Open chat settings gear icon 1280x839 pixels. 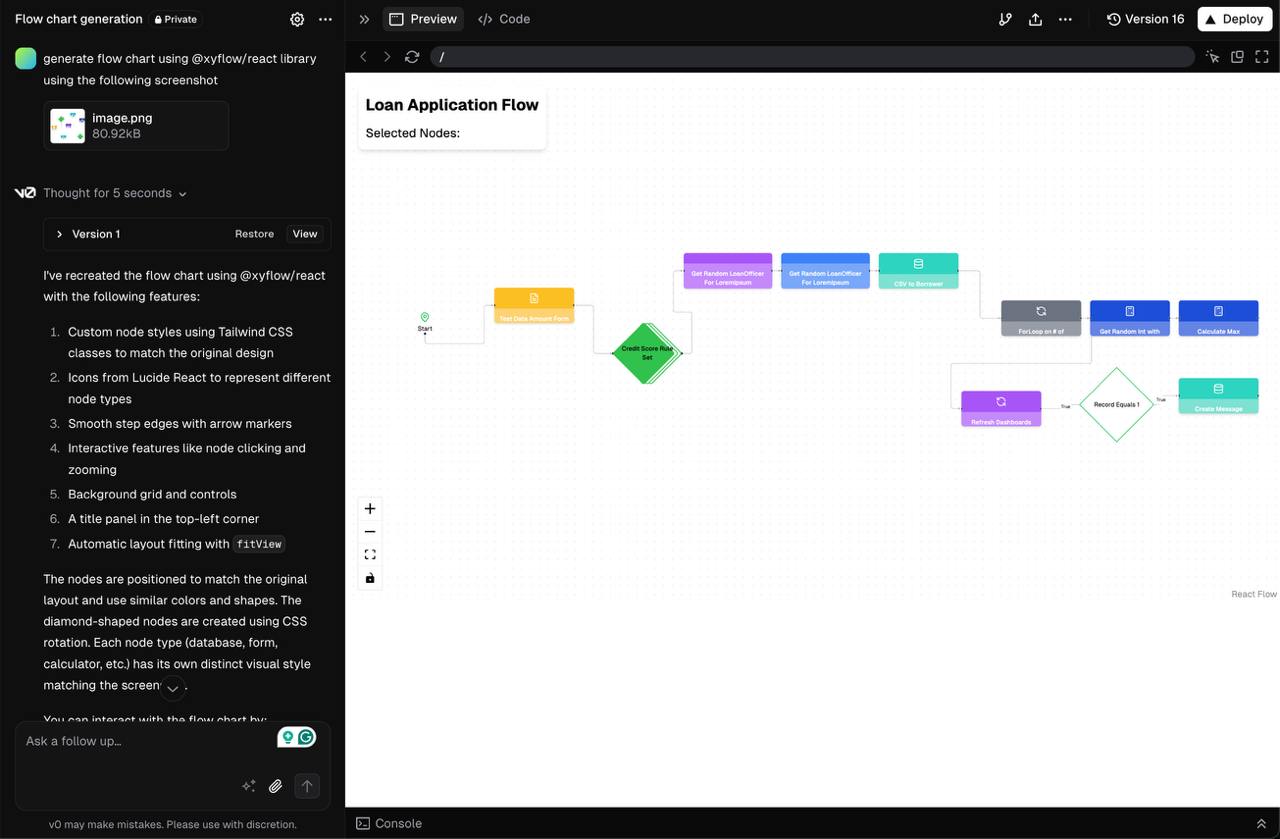pyautogui.click(x=297, y=19)
